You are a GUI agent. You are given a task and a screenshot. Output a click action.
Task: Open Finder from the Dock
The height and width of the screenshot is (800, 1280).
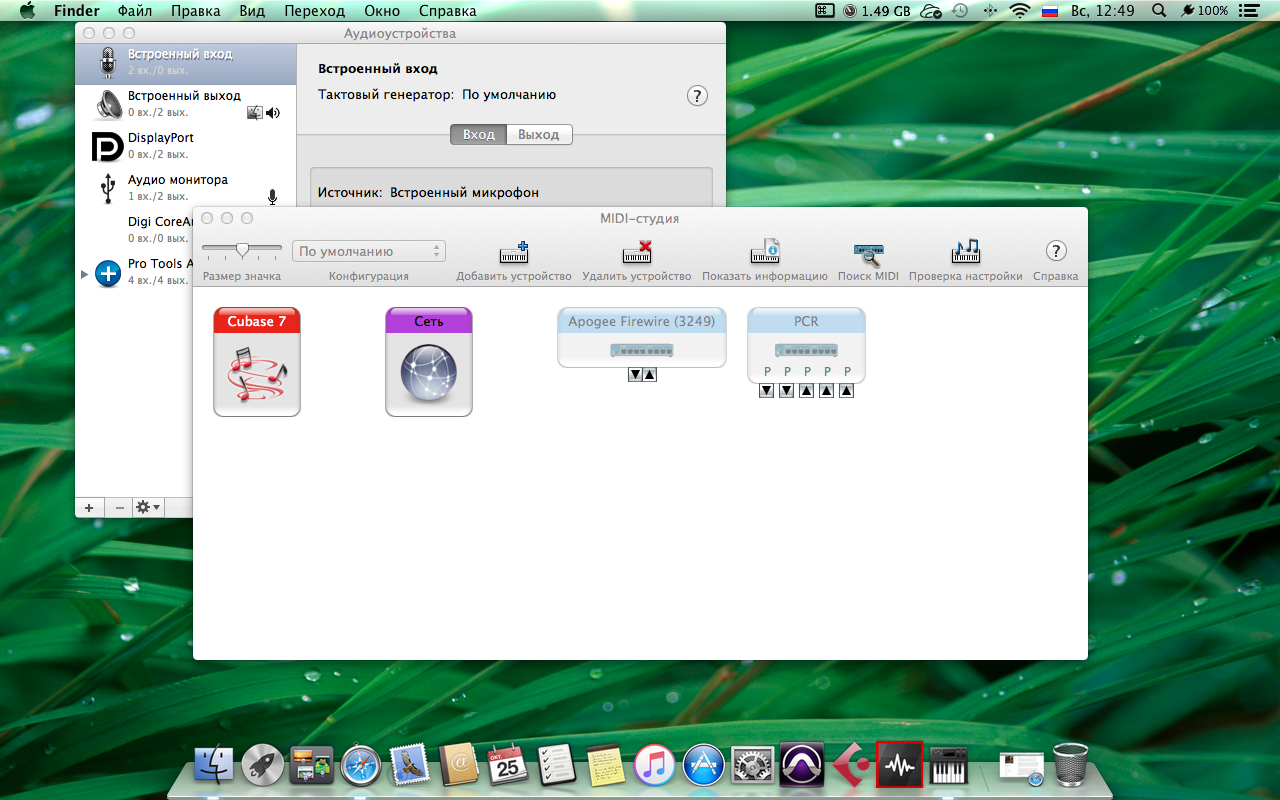coord(213,765)
